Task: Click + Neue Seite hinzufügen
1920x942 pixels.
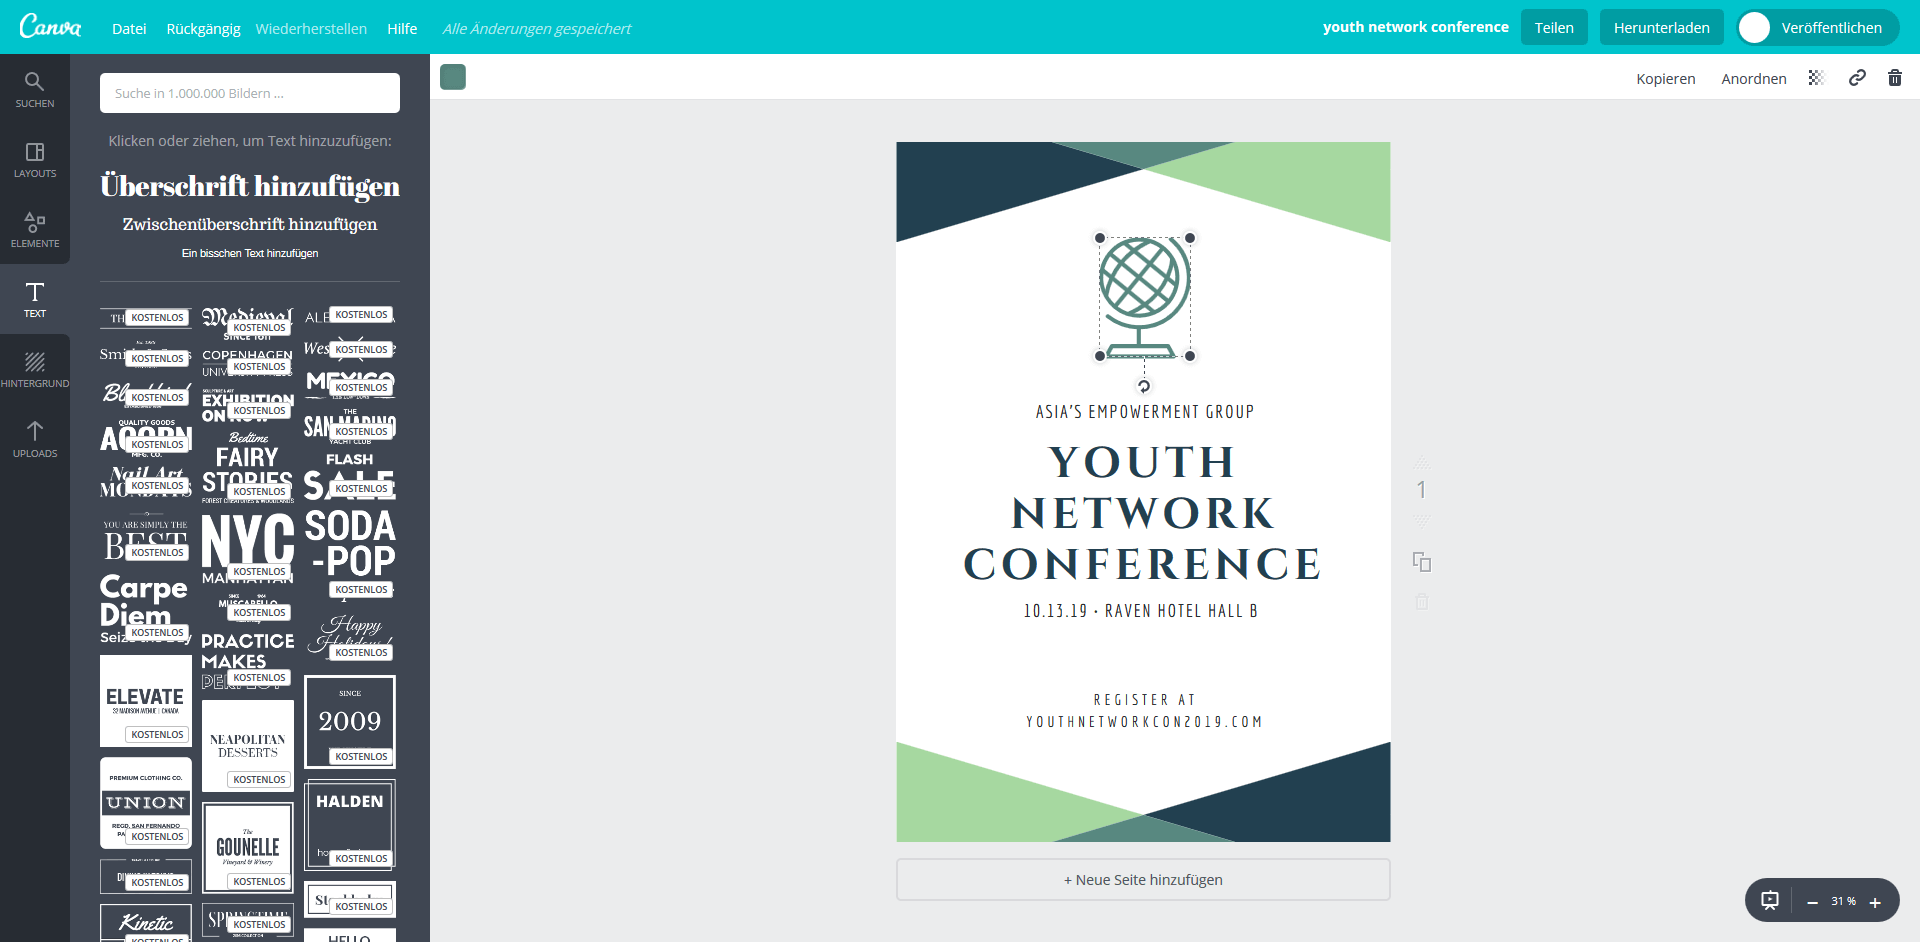Action: [1143, 880]
